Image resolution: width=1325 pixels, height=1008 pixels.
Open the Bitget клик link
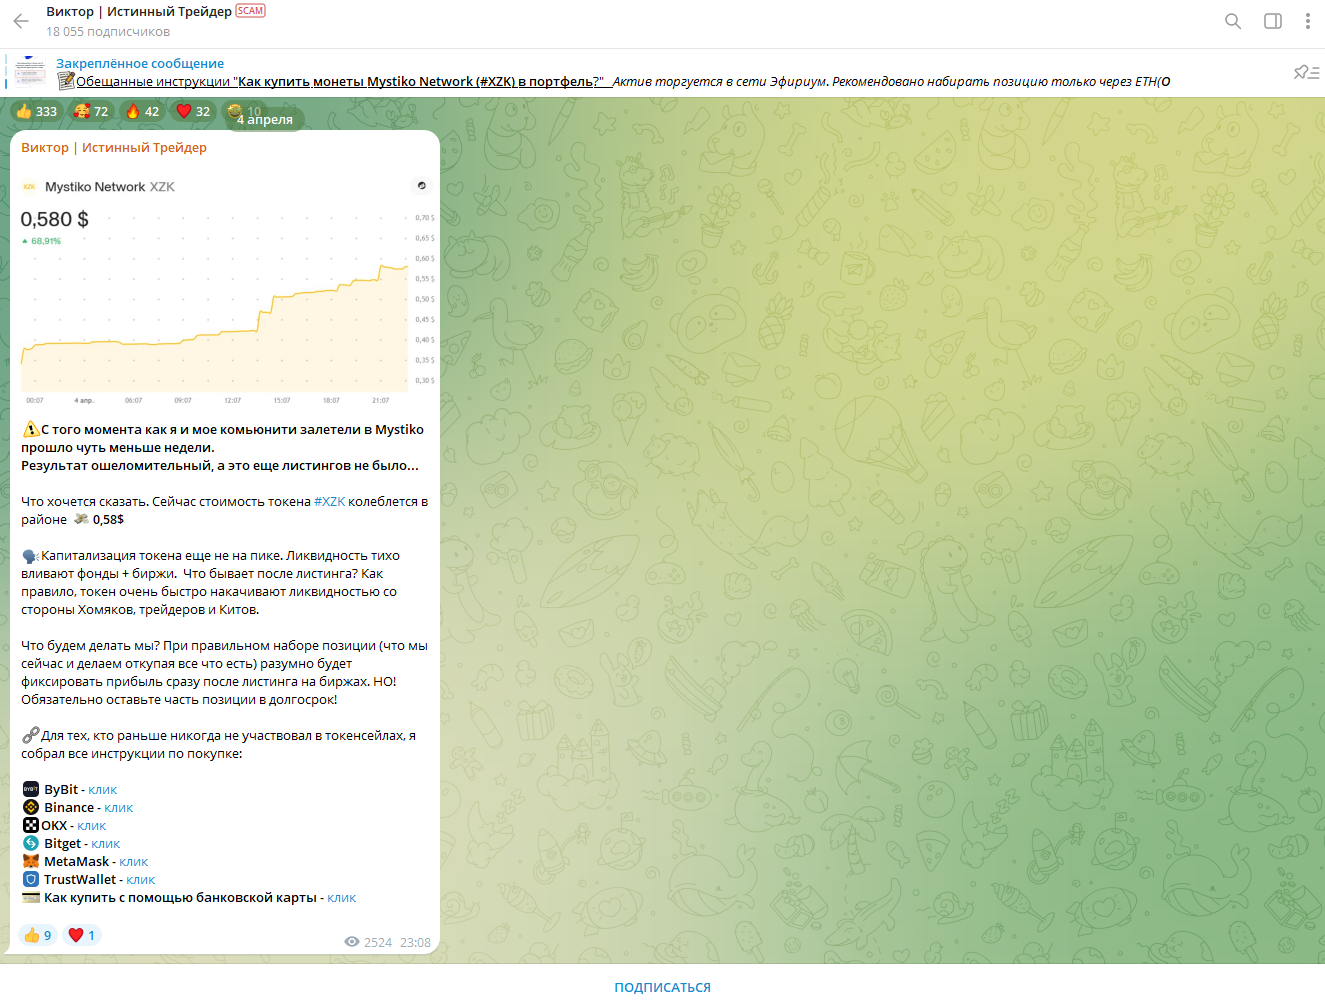(106, 844)
